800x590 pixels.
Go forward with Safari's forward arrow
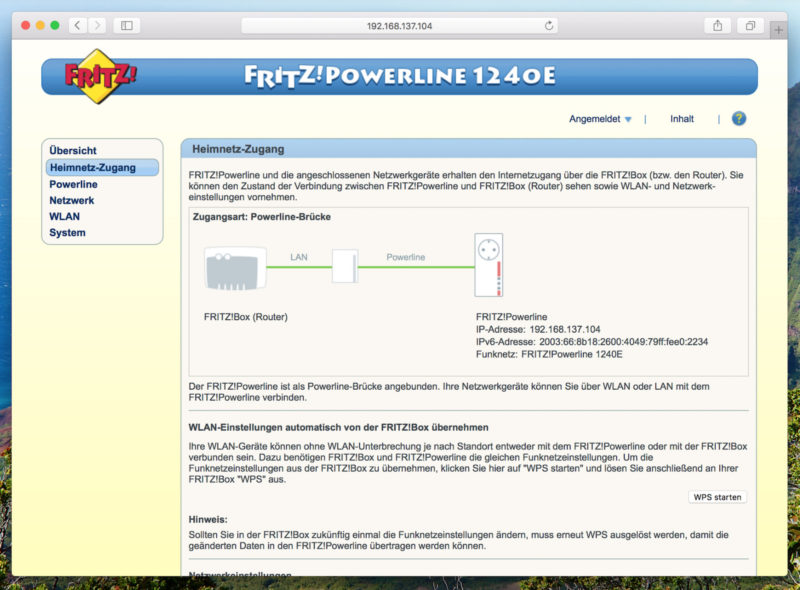pos(97,26)
